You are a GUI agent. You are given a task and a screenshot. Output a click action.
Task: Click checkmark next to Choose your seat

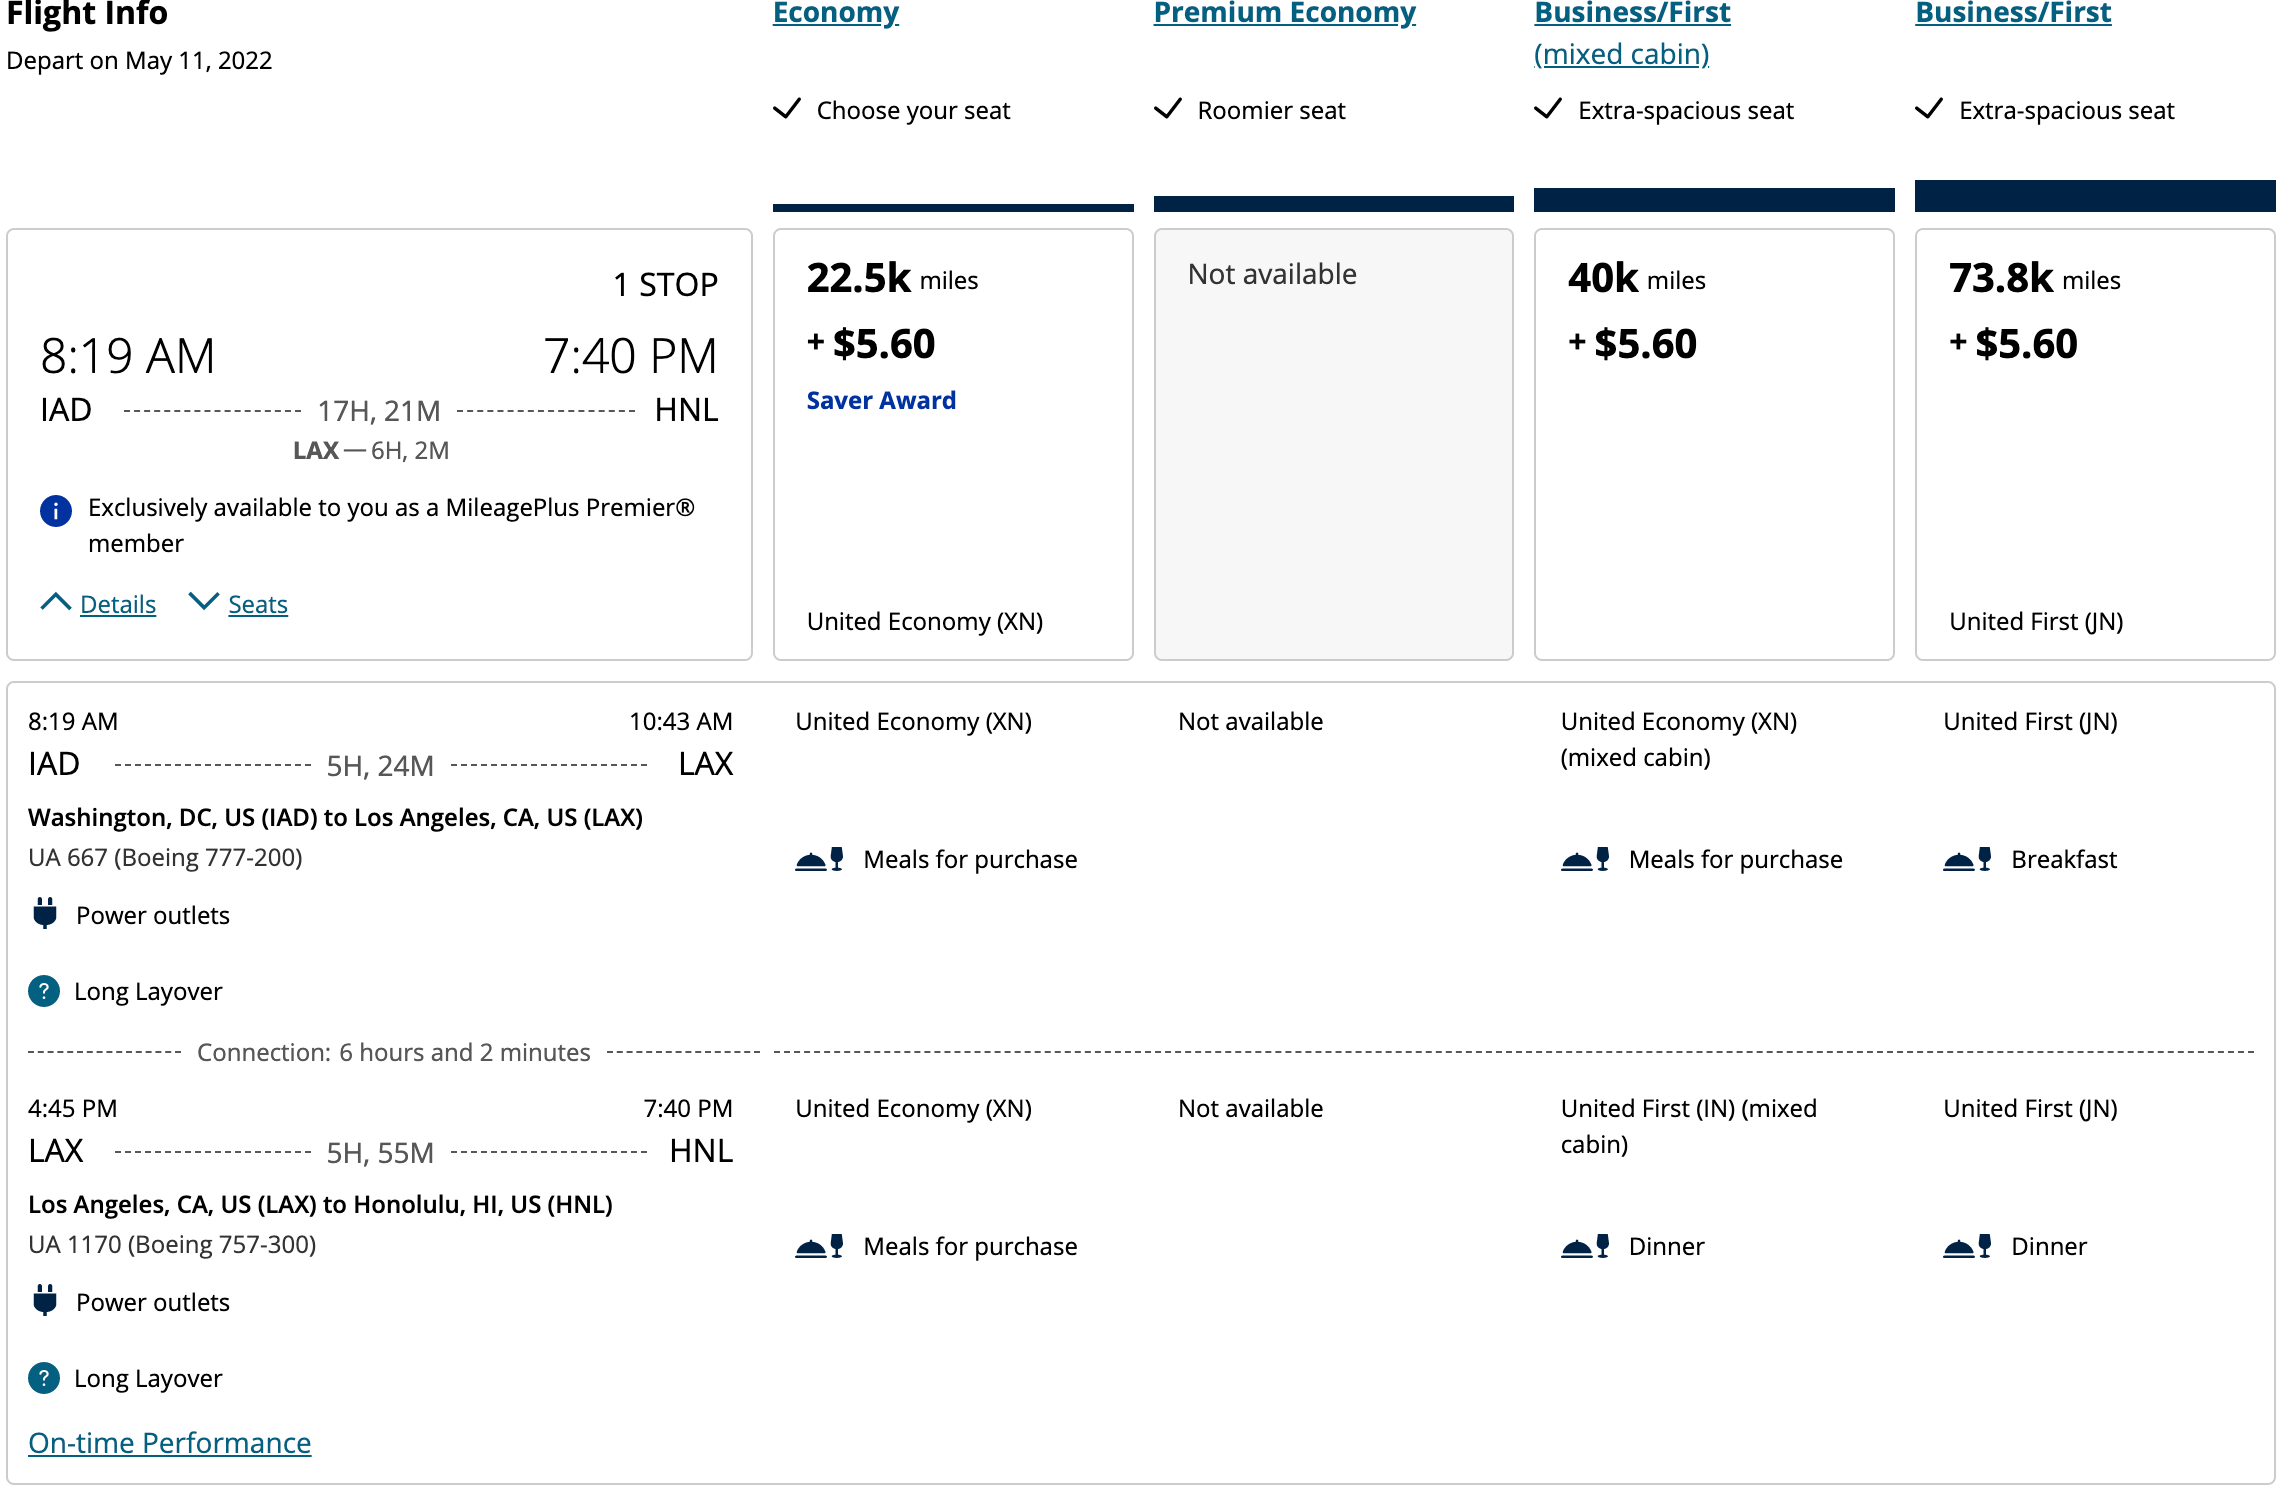[787, 108]
